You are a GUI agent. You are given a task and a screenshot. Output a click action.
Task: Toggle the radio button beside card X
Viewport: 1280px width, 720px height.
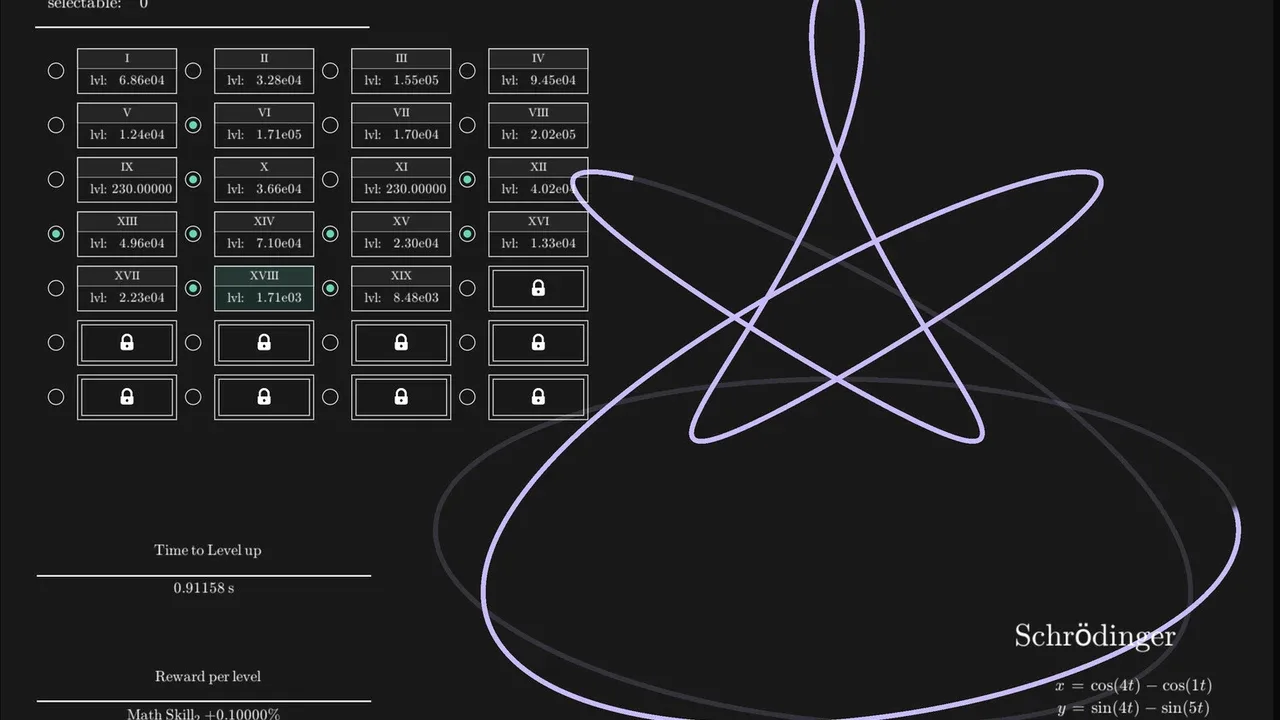[x=193, y=179]
